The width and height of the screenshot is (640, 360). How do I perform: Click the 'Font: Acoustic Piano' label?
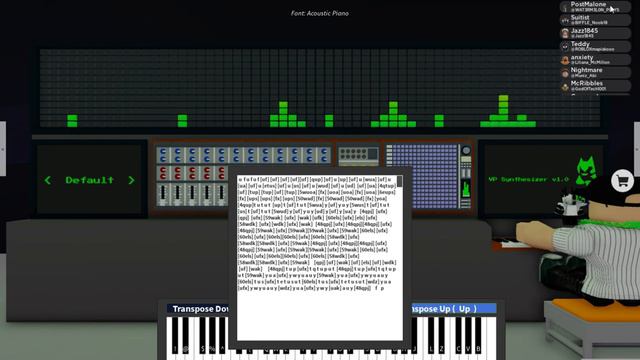coord(320,13)
